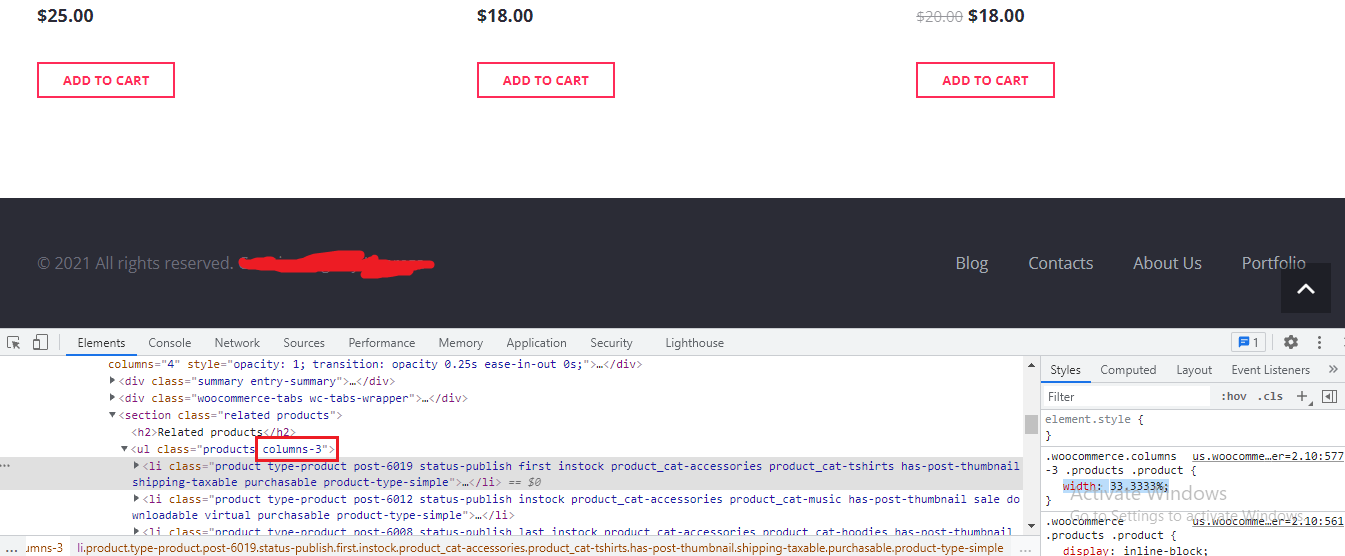Open the Sources tab
1345x556 pixels.
click(x=304, y=343)
